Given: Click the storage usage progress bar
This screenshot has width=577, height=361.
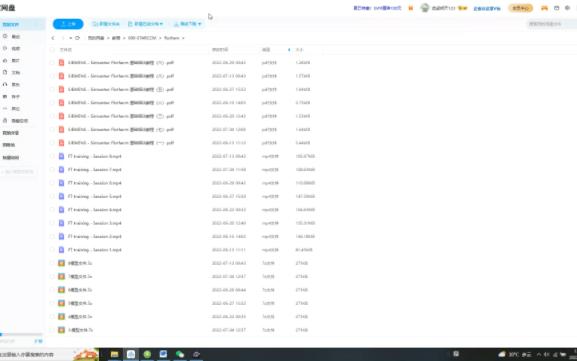Looking at the screenshot, I should [x=21, y=335].
